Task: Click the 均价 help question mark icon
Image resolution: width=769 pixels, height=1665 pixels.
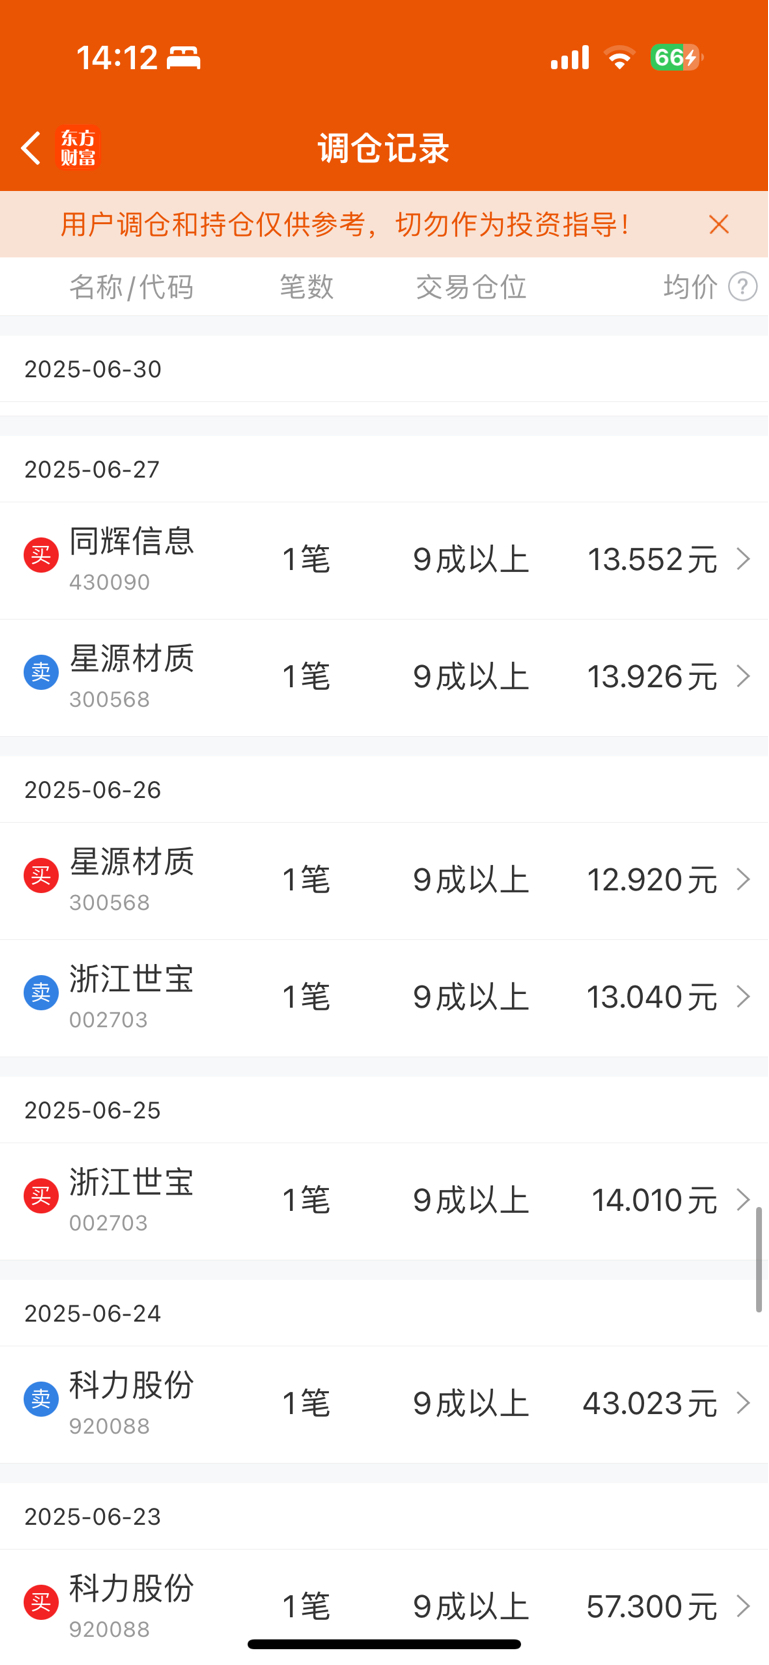Action: click(x=742, y=287)
